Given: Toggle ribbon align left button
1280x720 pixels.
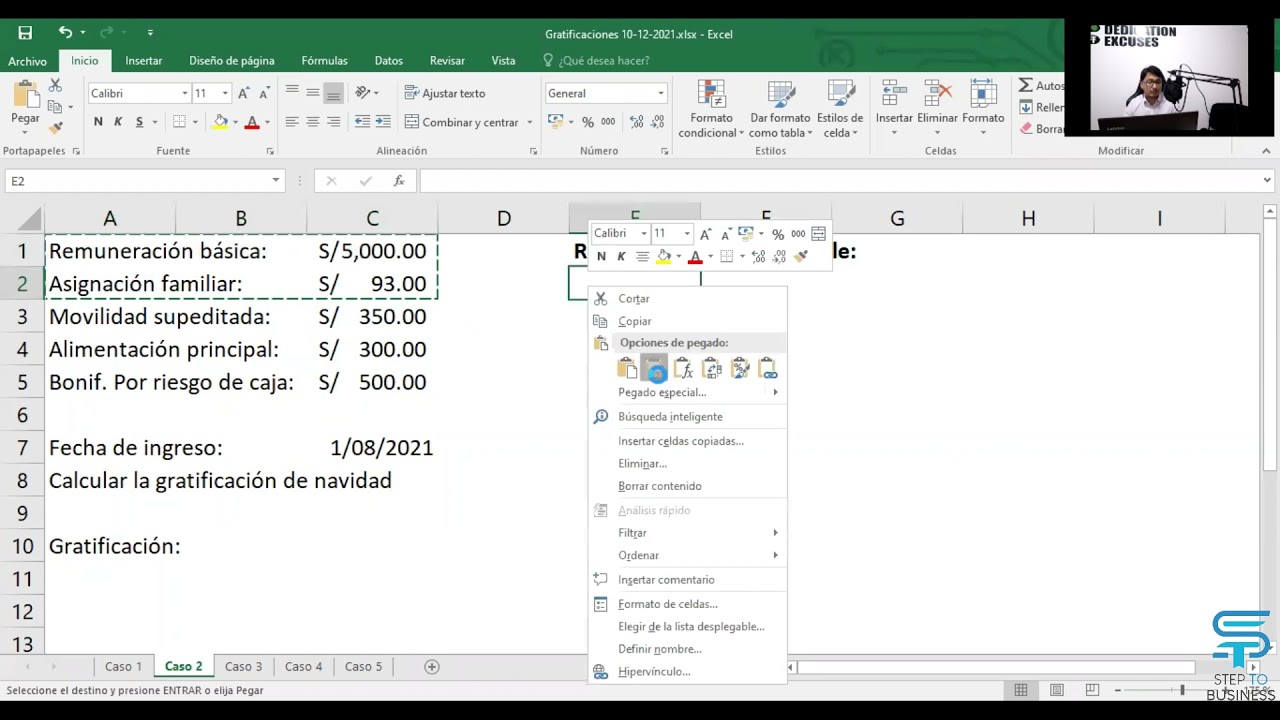Looking at the screenshot, I should tap(292, 122).
